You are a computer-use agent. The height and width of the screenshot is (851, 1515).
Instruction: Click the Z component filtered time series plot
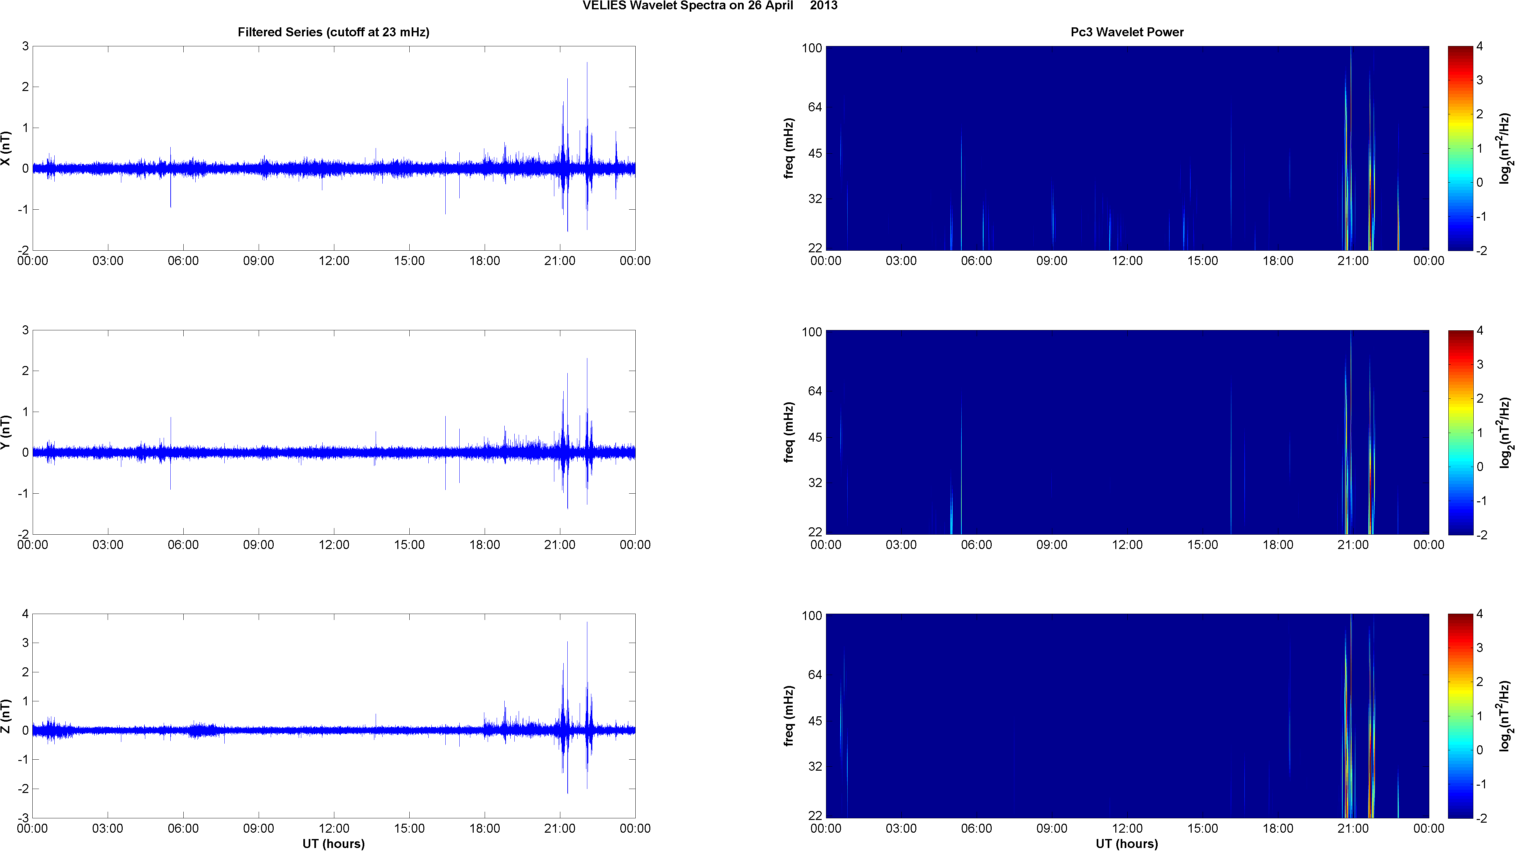[334, 716]
